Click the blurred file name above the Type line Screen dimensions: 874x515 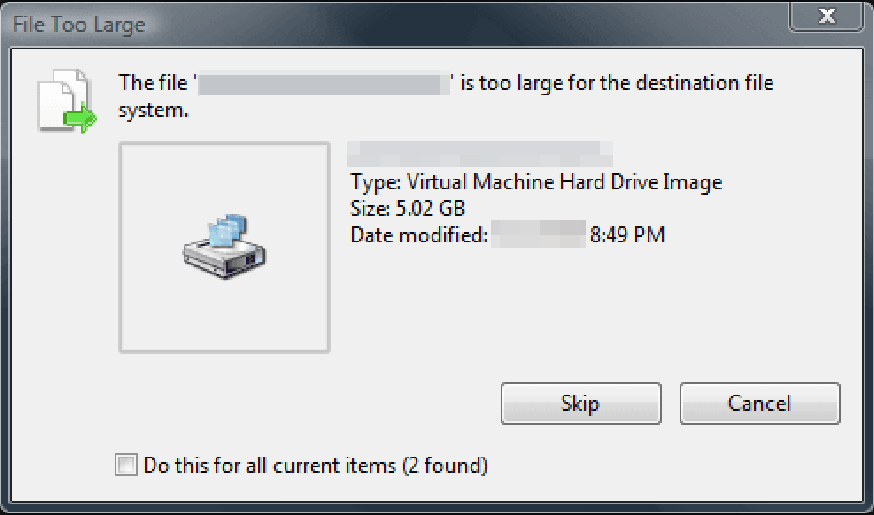[479, 153]
